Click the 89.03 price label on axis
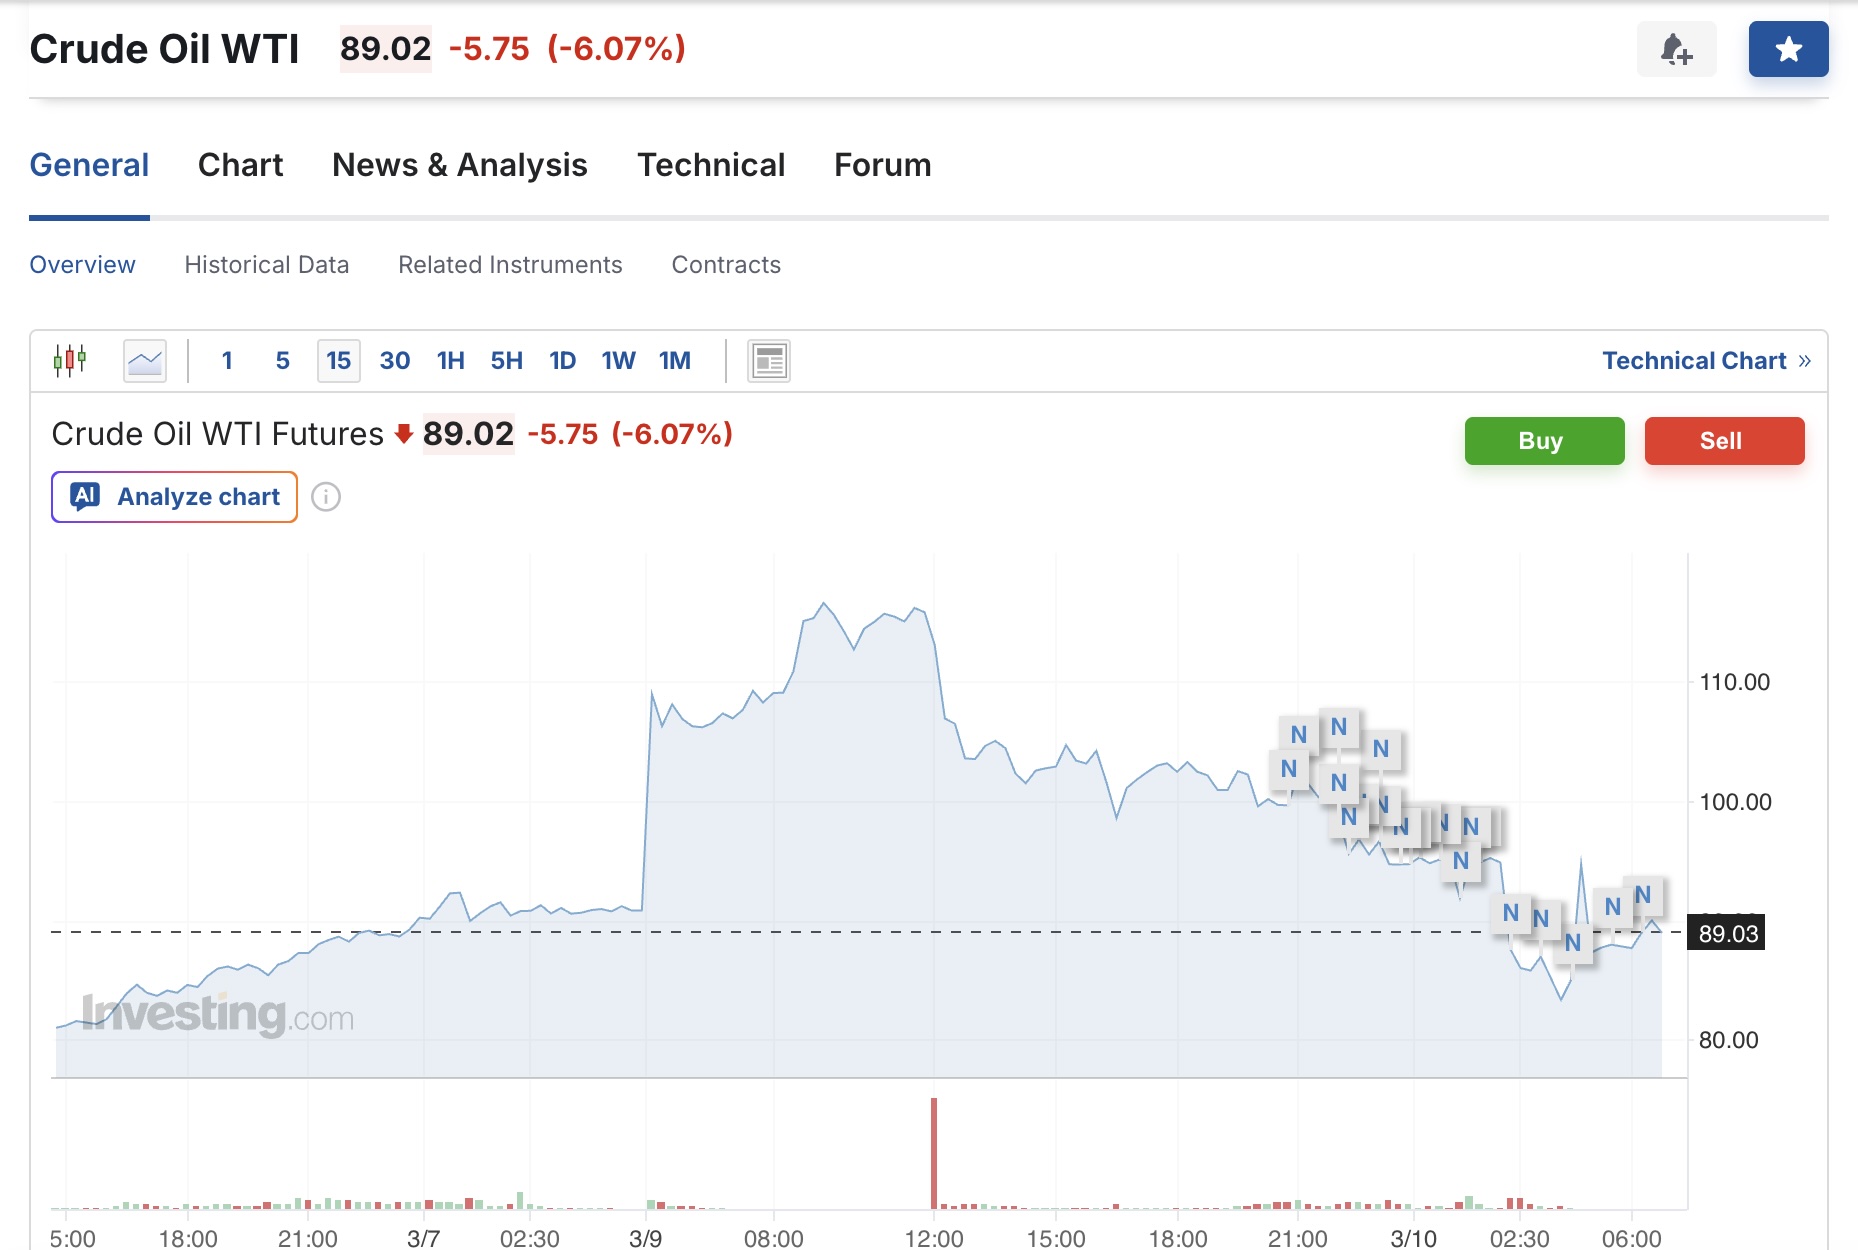 [x=1727, y=934]
